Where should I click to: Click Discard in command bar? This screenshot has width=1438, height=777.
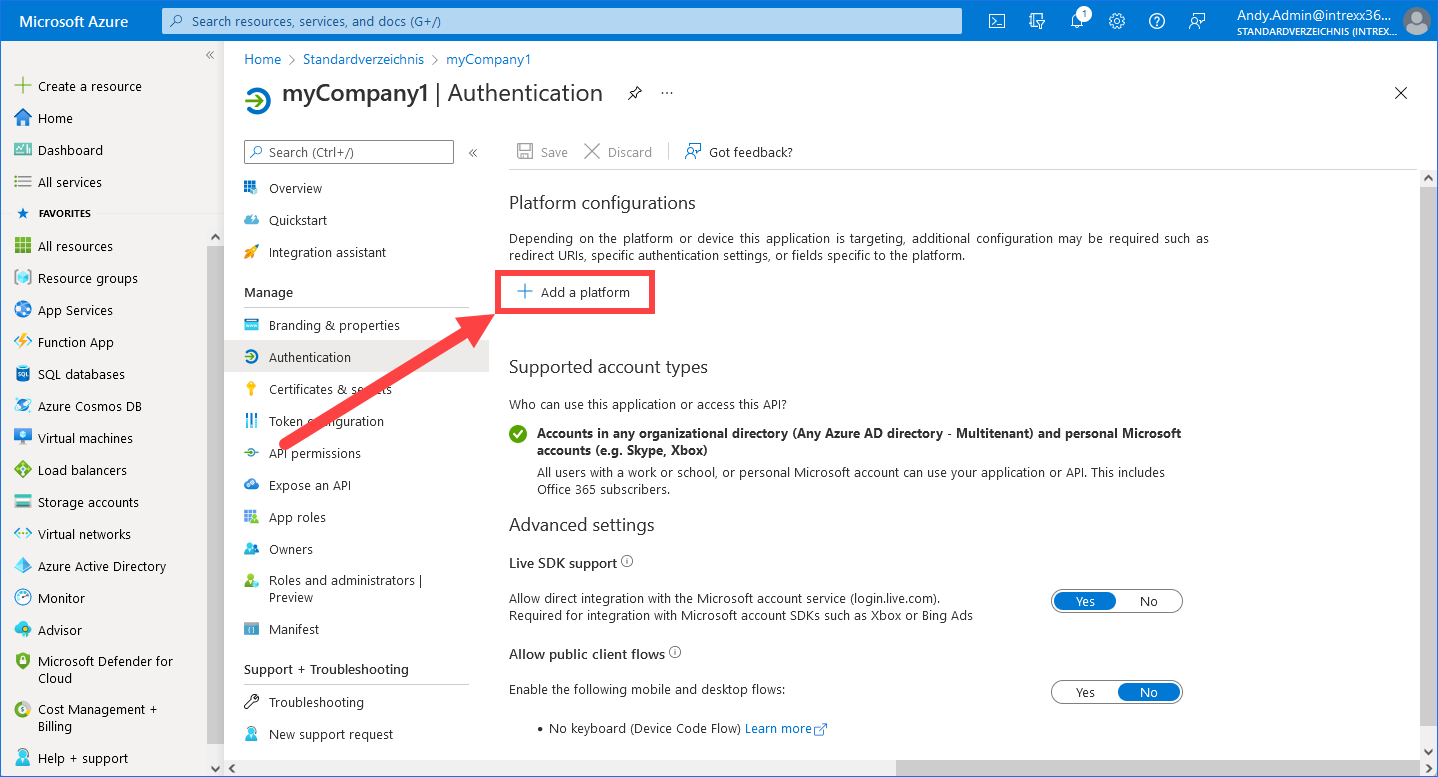618,152
